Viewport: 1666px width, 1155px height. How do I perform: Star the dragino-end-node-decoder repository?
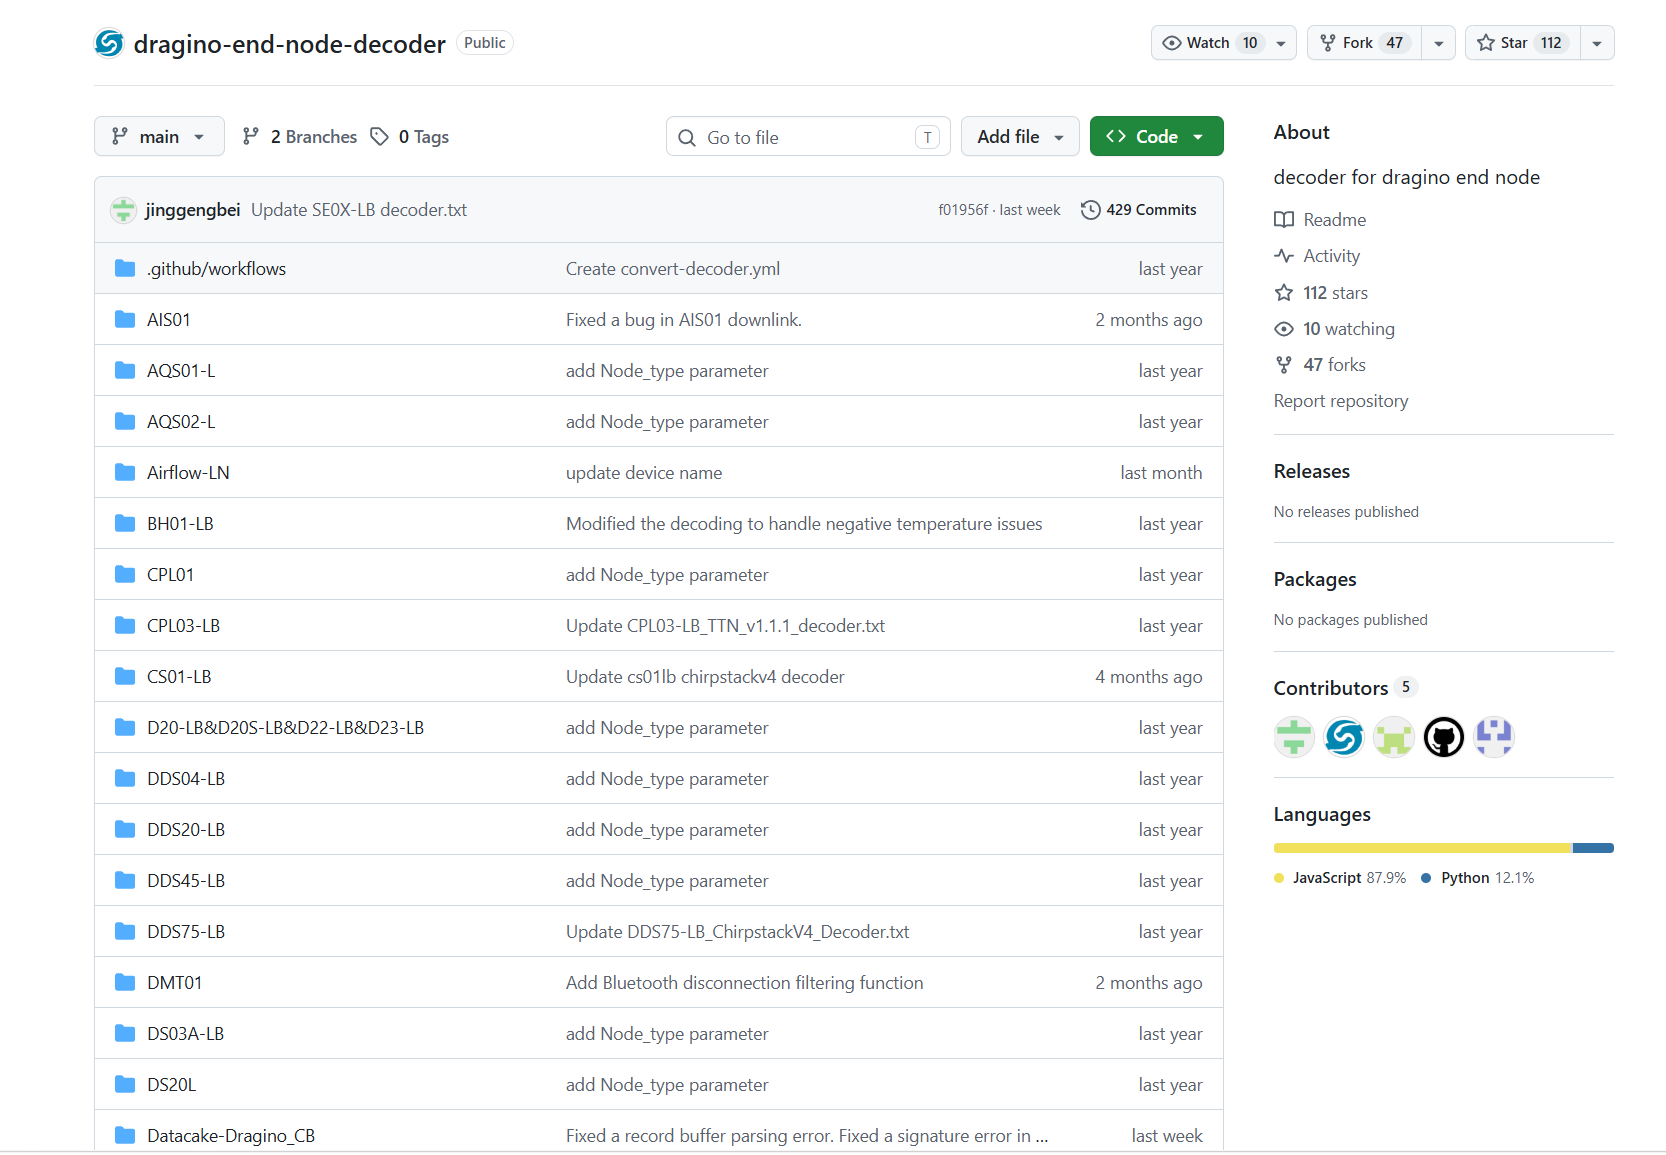1523,43
